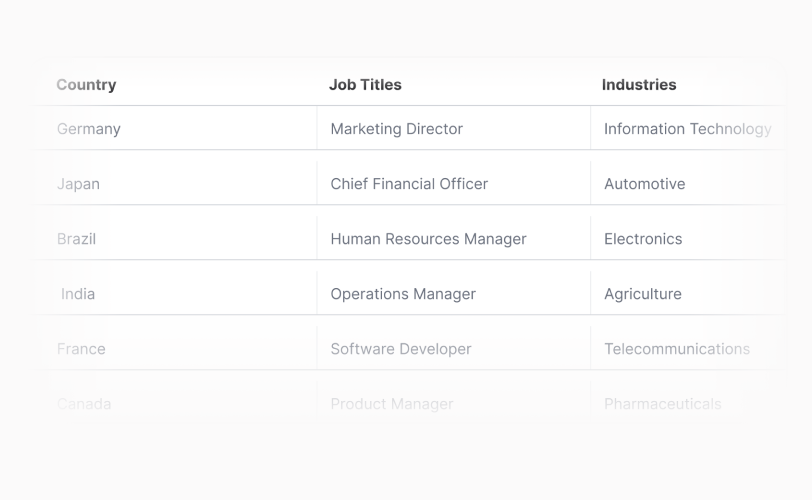The height and width of the screenshot is (500, 812).
Task: Select the Human Resources Manager cell
Action: pos(428,239)
